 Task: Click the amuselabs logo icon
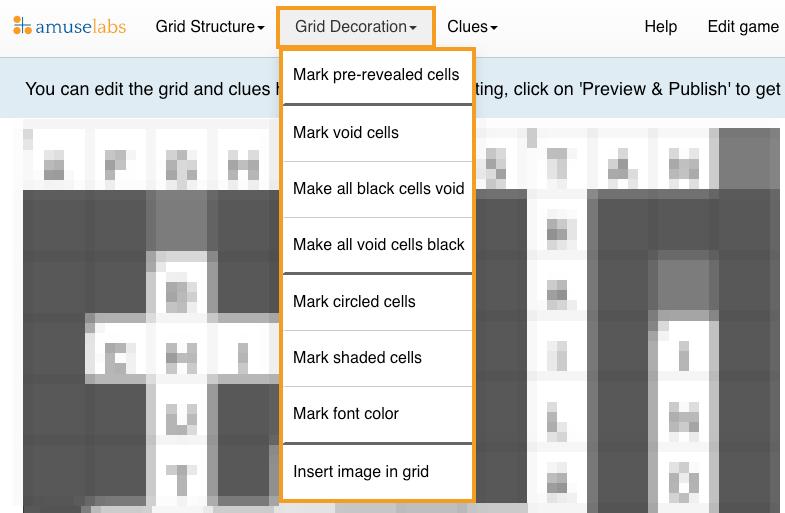click(22, 26)
